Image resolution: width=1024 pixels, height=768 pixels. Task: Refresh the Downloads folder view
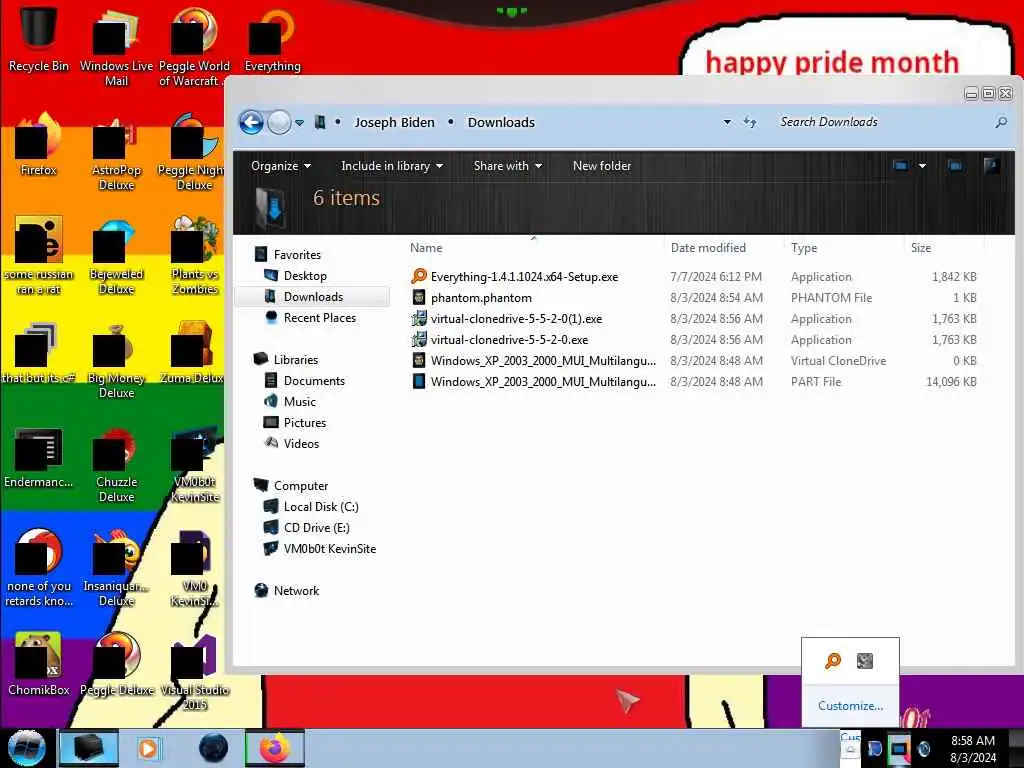(x=750, y=122)
